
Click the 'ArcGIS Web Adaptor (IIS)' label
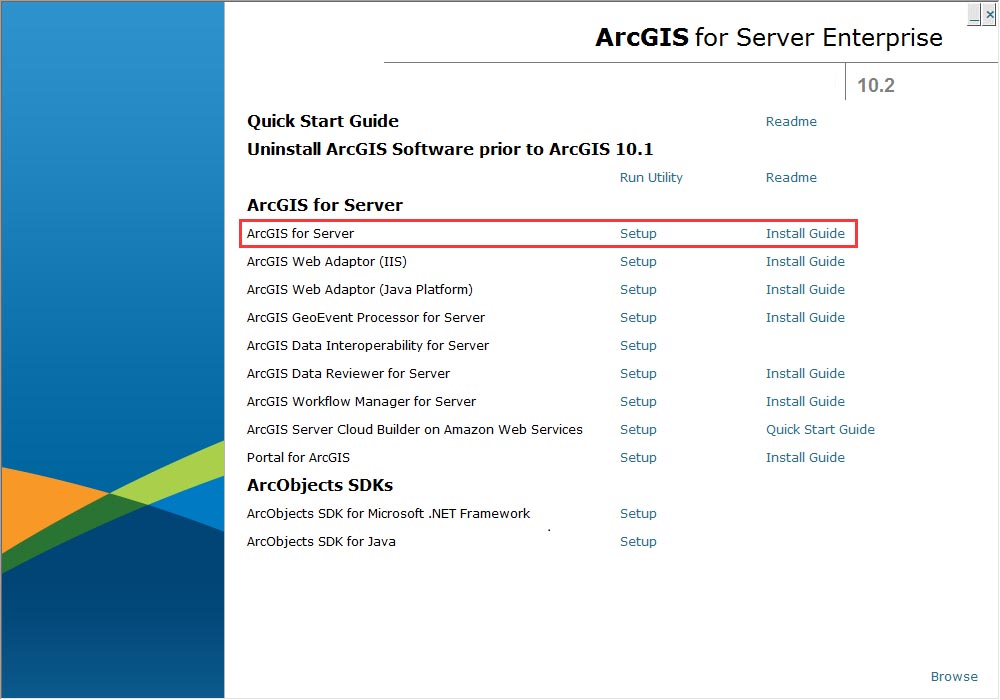[x=327, y=261]
